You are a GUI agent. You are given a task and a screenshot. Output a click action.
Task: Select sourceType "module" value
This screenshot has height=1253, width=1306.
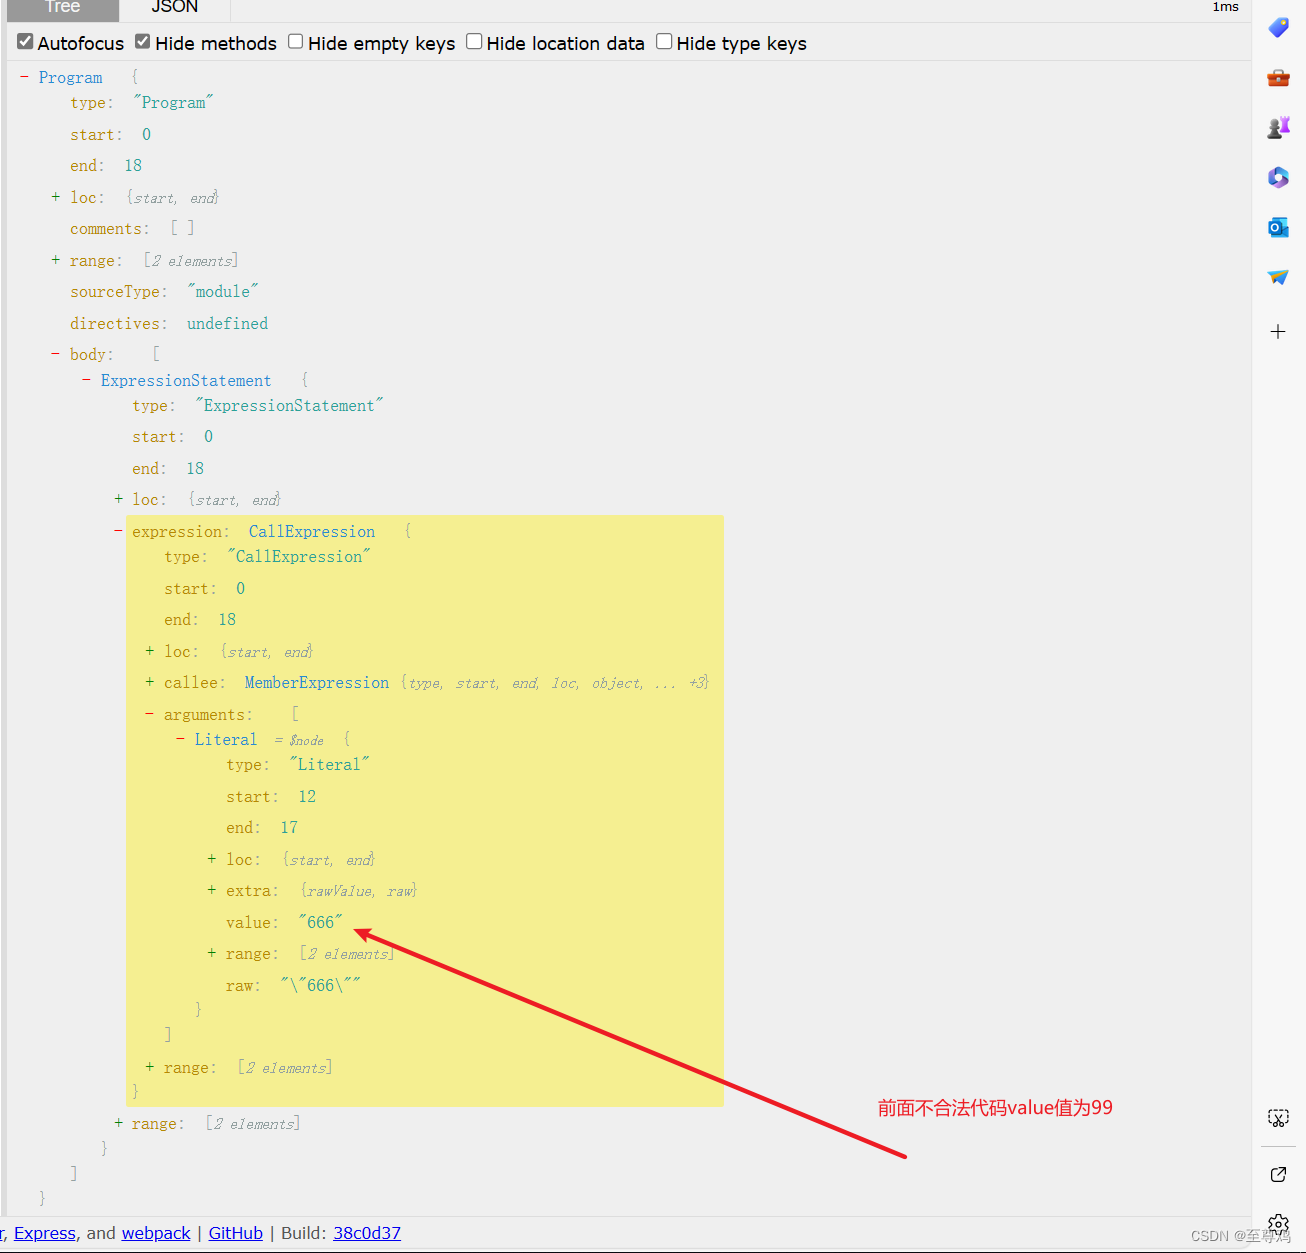coord(223,291)
